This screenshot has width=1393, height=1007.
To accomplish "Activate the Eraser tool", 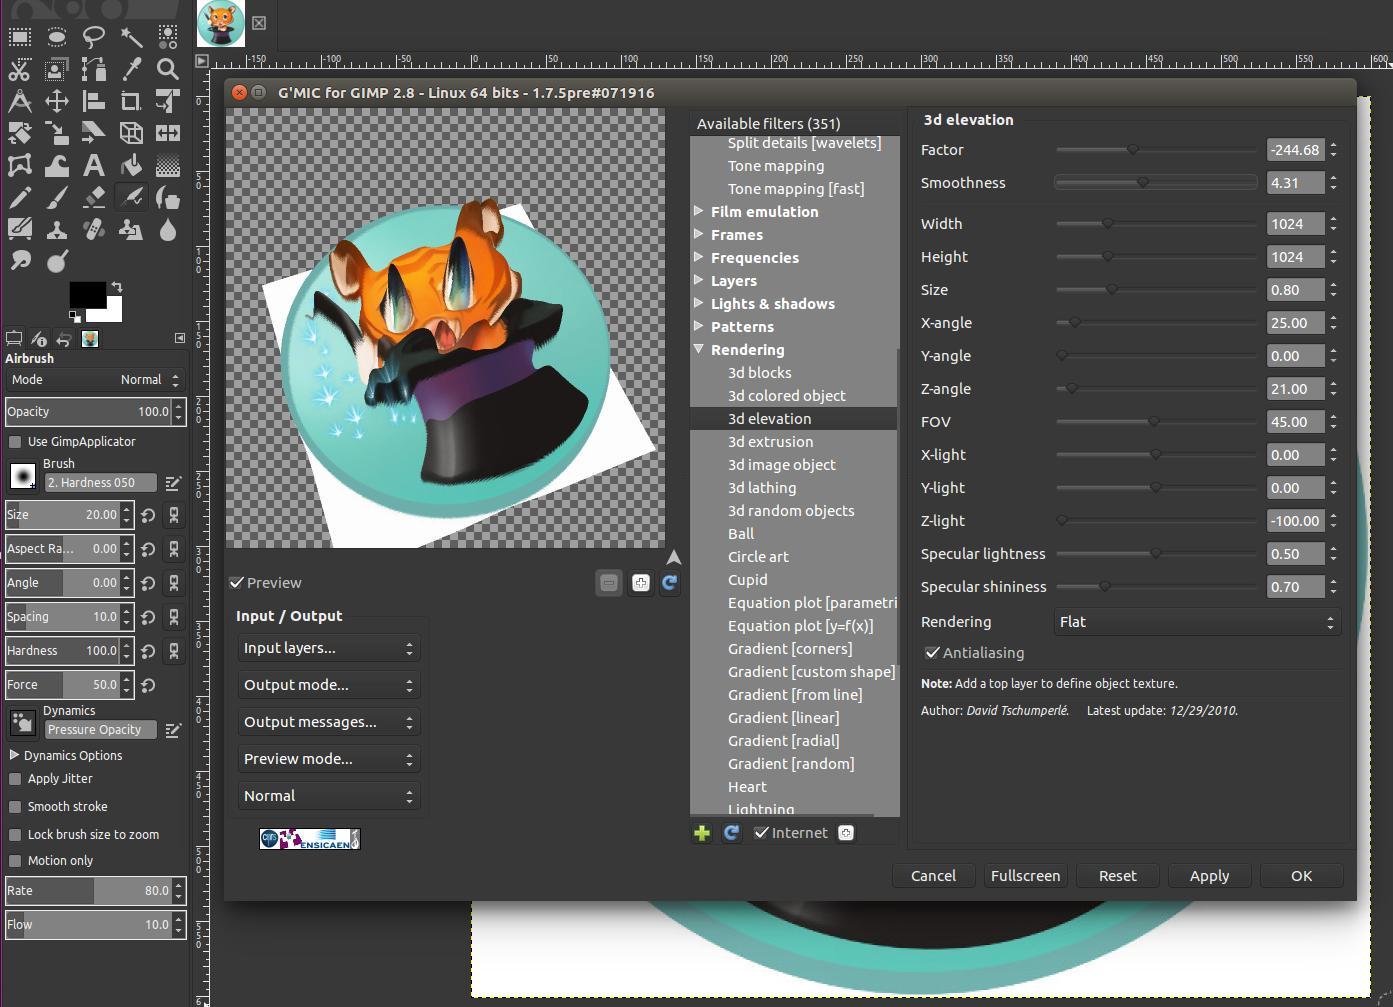I will [x=93, y=197].
